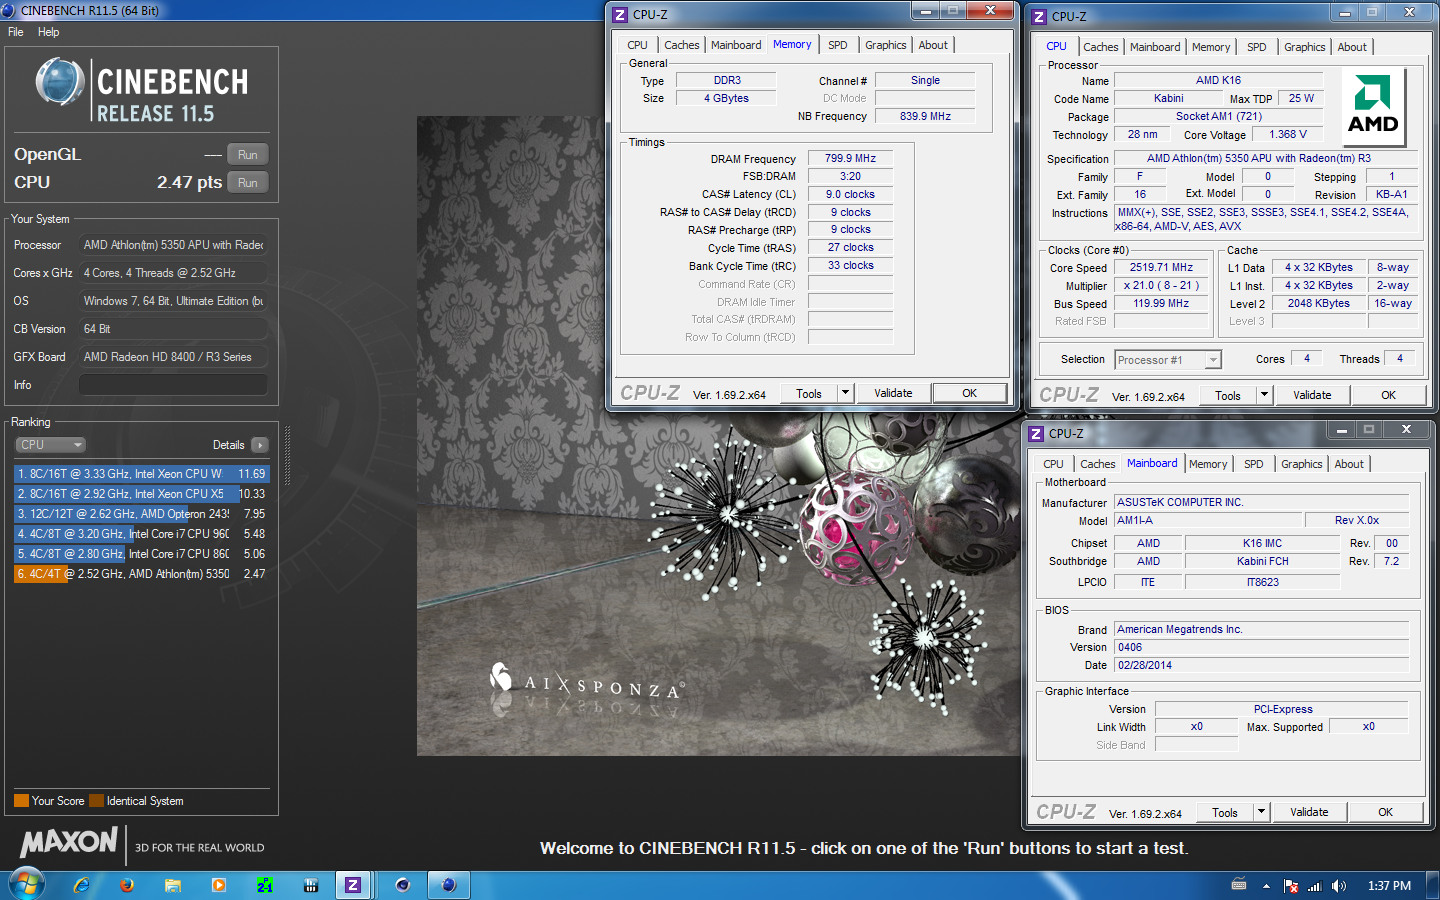
Task: Open the Windows Start menu
Action: pyautogui.click(x=27, y=885)
